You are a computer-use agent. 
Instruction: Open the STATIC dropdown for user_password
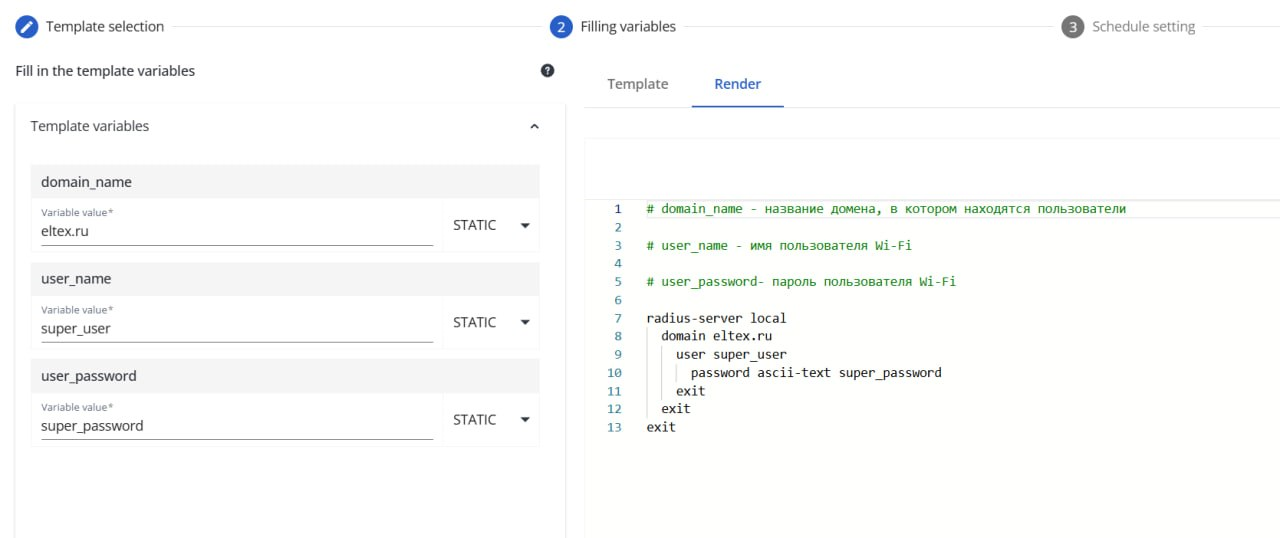click(x=490, y=420)
